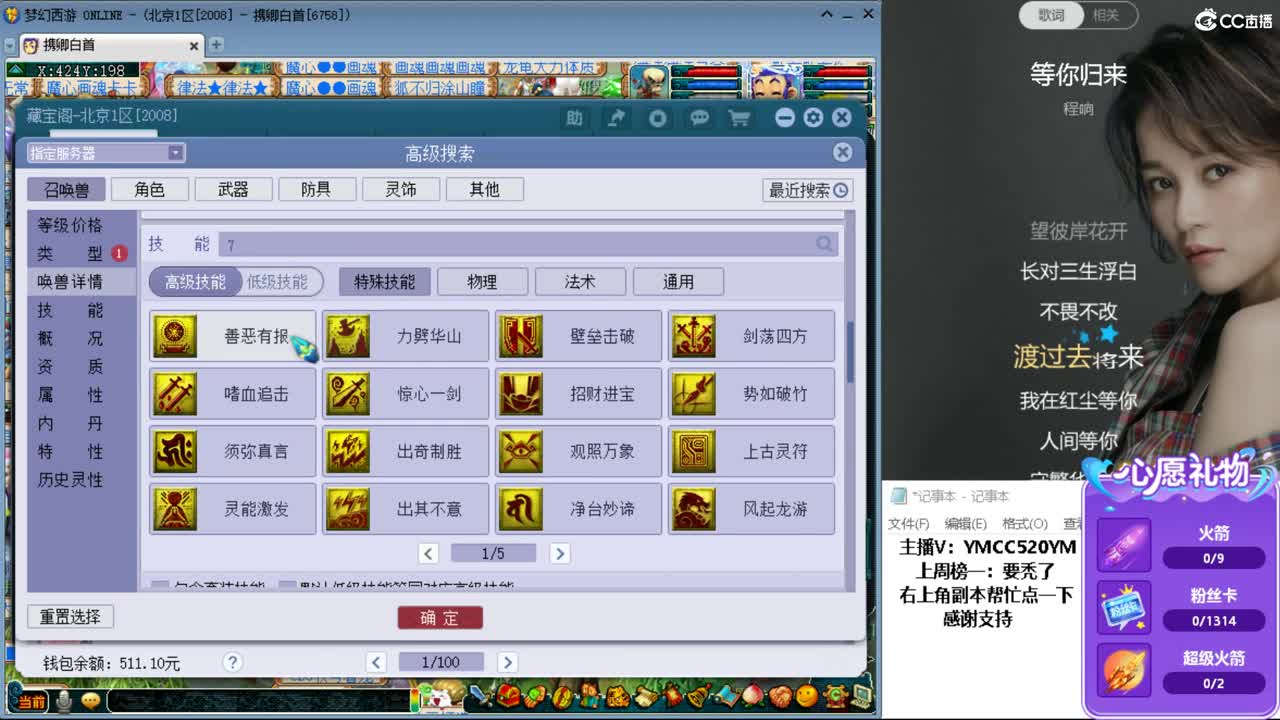Go to previous results page before 1/100

[376, 662]
